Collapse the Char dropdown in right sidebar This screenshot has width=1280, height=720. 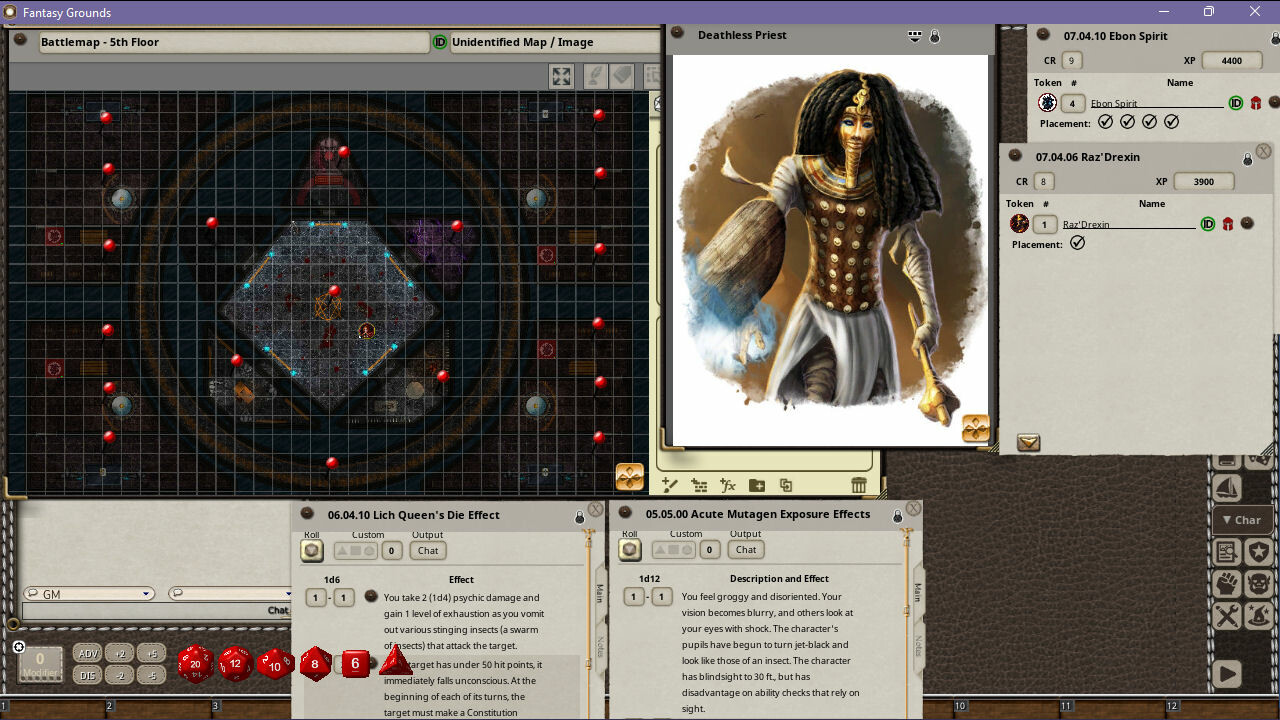pyautogui.click(x=1242, y=519)
